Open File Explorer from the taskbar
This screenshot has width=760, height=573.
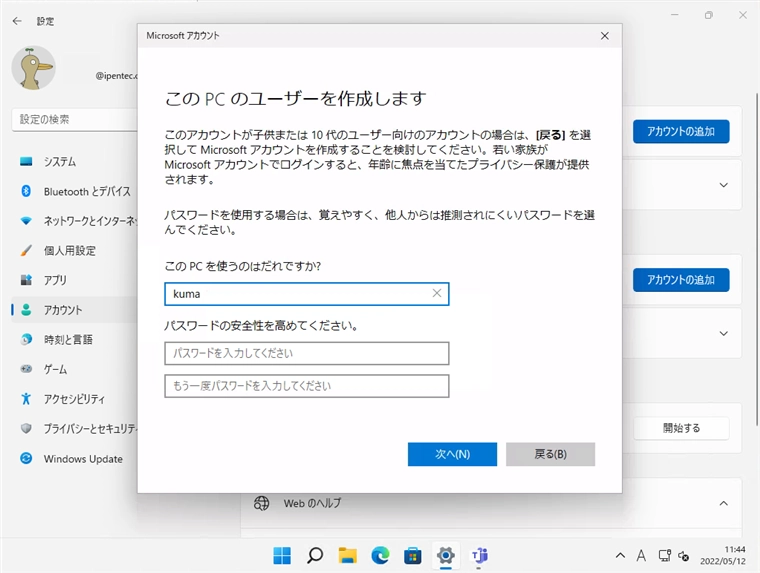348,556
